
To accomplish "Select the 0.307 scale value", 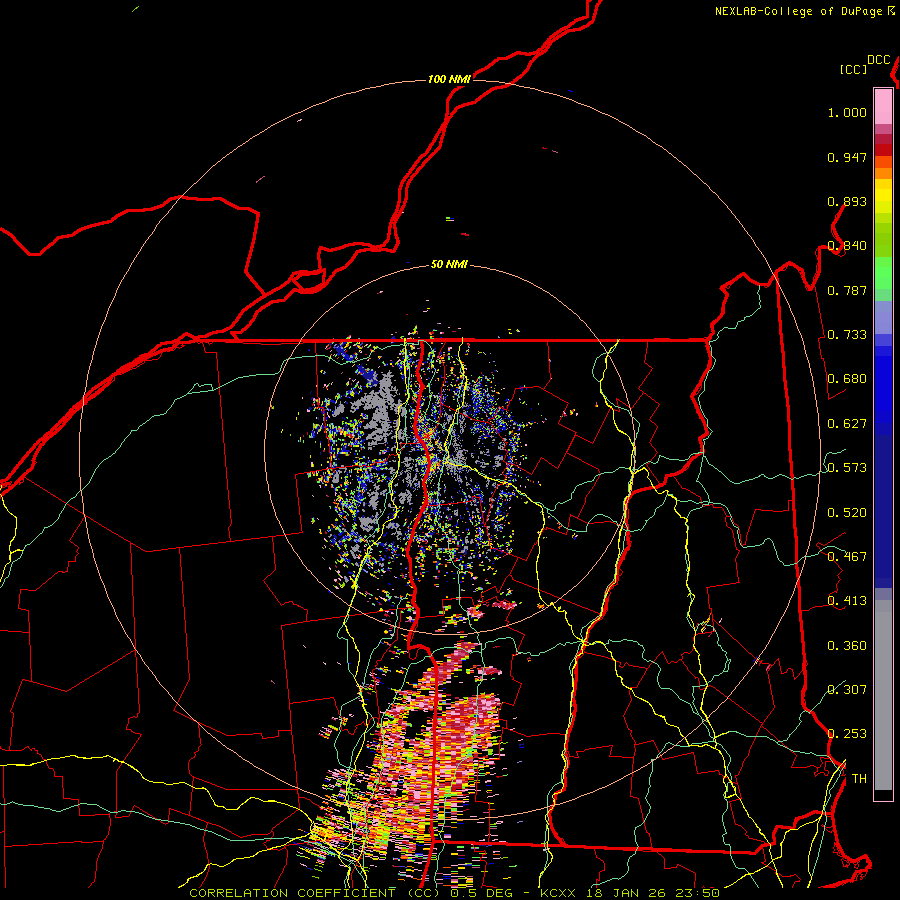I will [847, 689].
